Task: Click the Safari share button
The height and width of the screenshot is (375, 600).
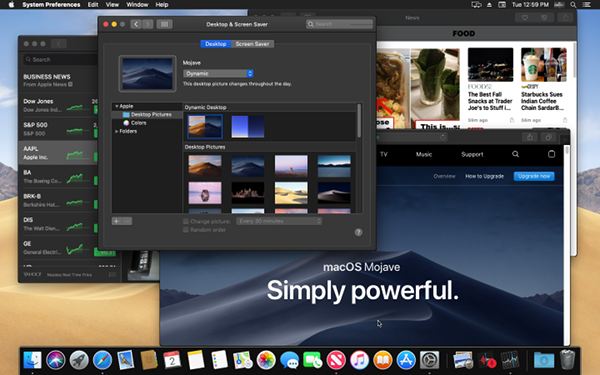Action: click(530, 137)
